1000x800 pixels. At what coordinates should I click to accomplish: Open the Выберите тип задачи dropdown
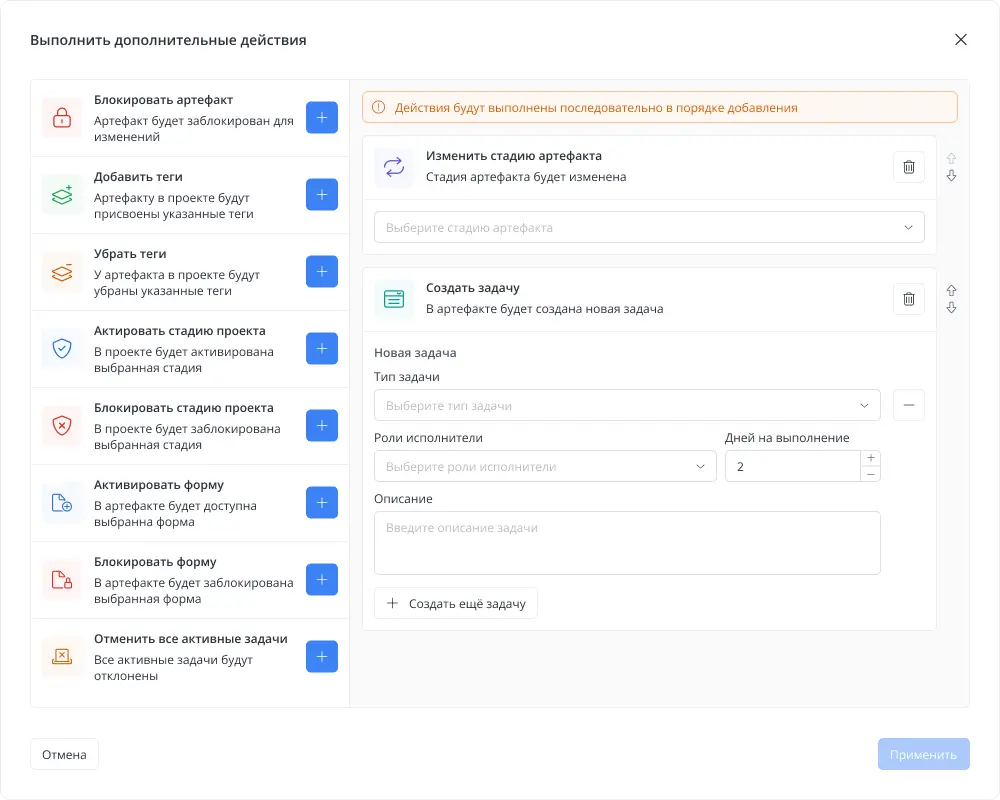pyautogui.click(x=628, y=405)
